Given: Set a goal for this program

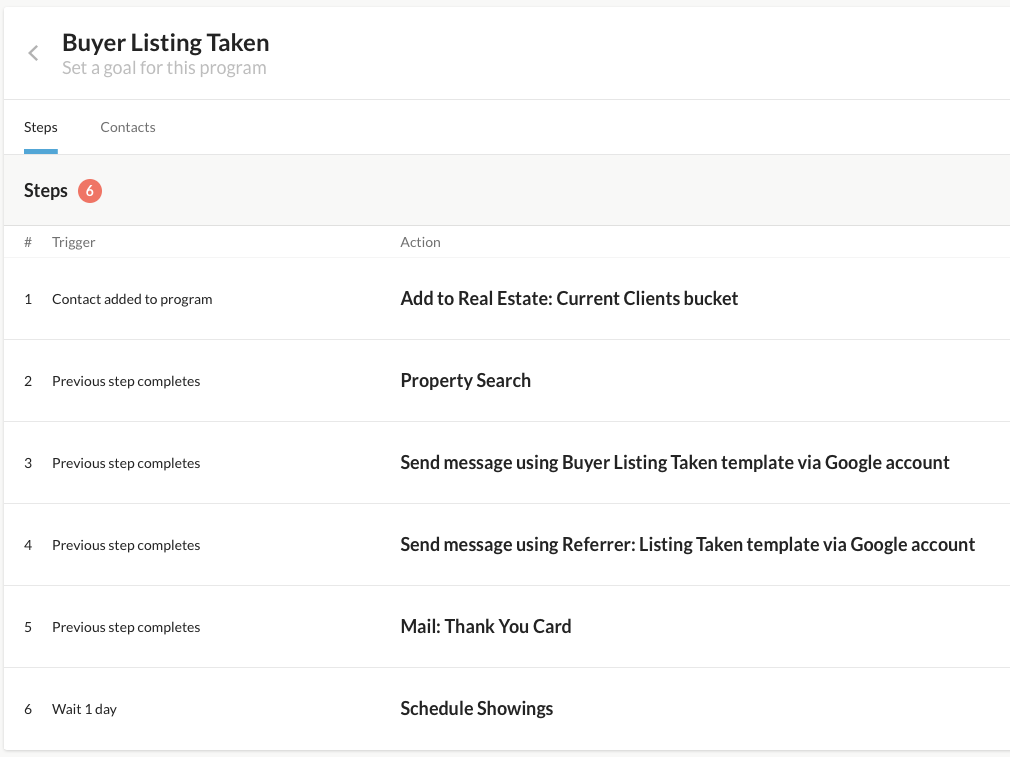Looking at the screenshot, I should pyautogui.click(x=164, y=68).
